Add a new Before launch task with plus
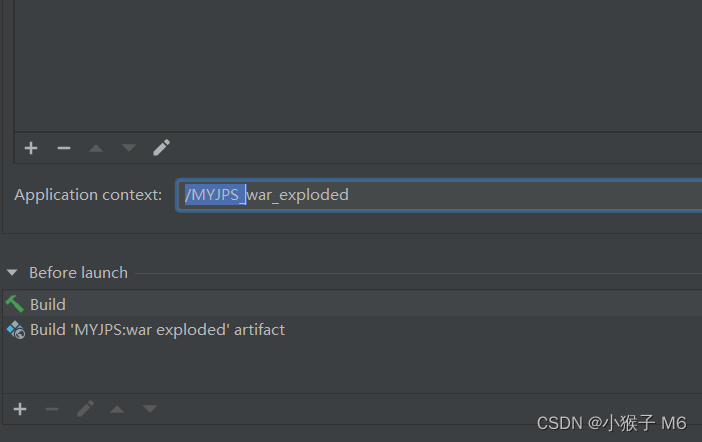 20,409
